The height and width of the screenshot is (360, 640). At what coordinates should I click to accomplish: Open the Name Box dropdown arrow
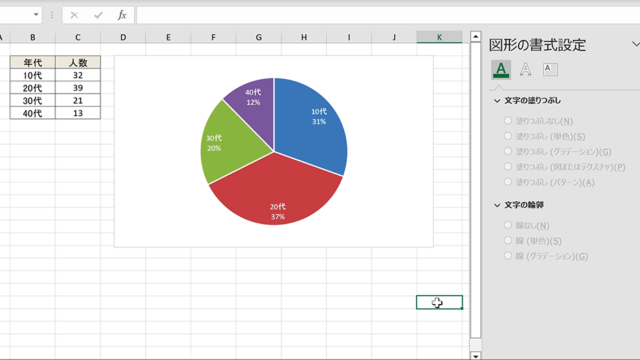(36, 15)
